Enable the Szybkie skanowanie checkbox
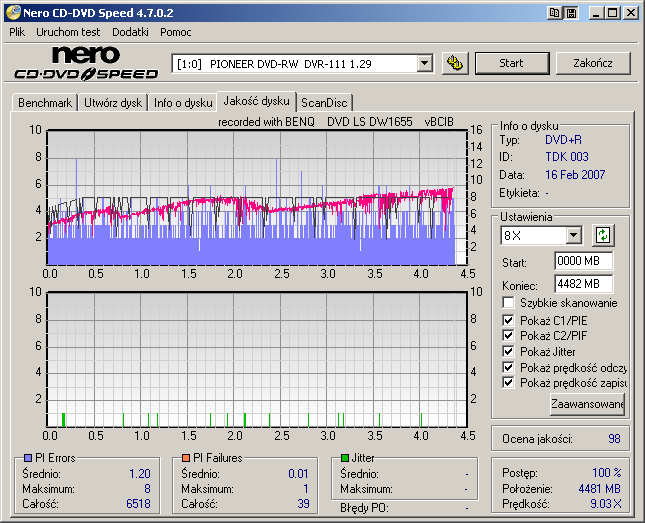The width and height of the screenshot is (645, 523). click(x=508, y=303)
